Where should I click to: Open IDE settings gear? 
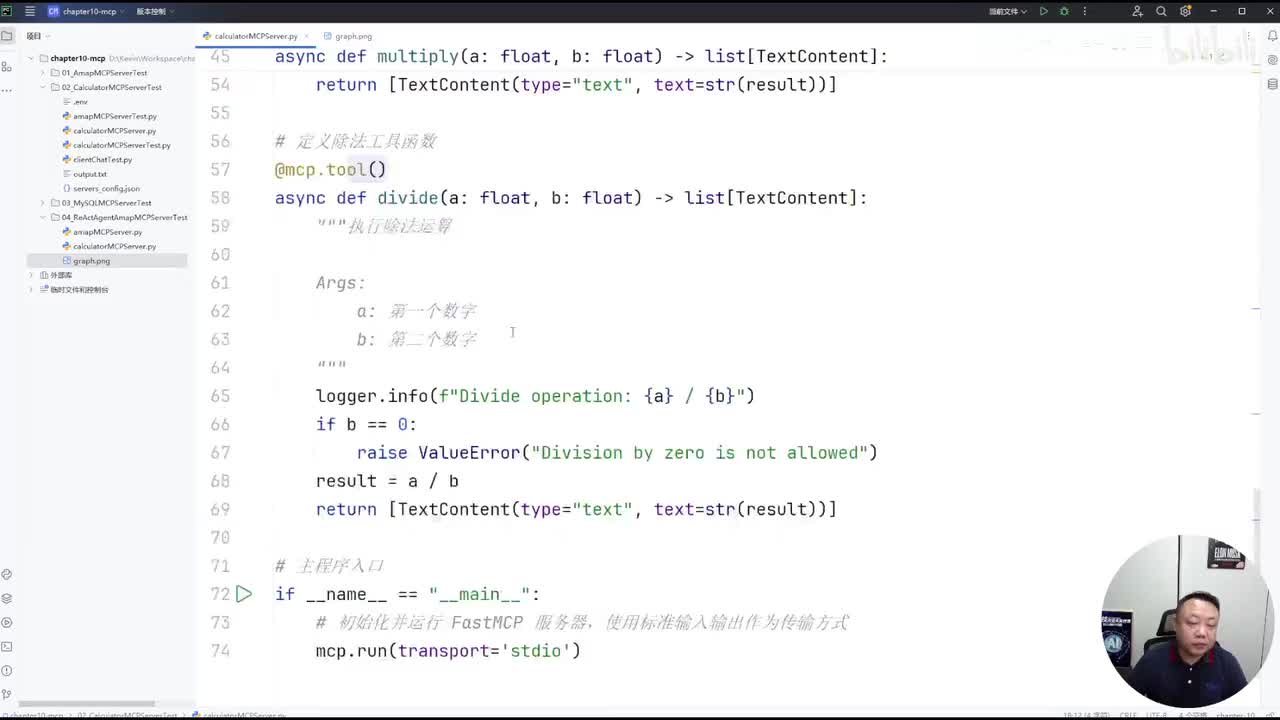(x=1185, y=11)
